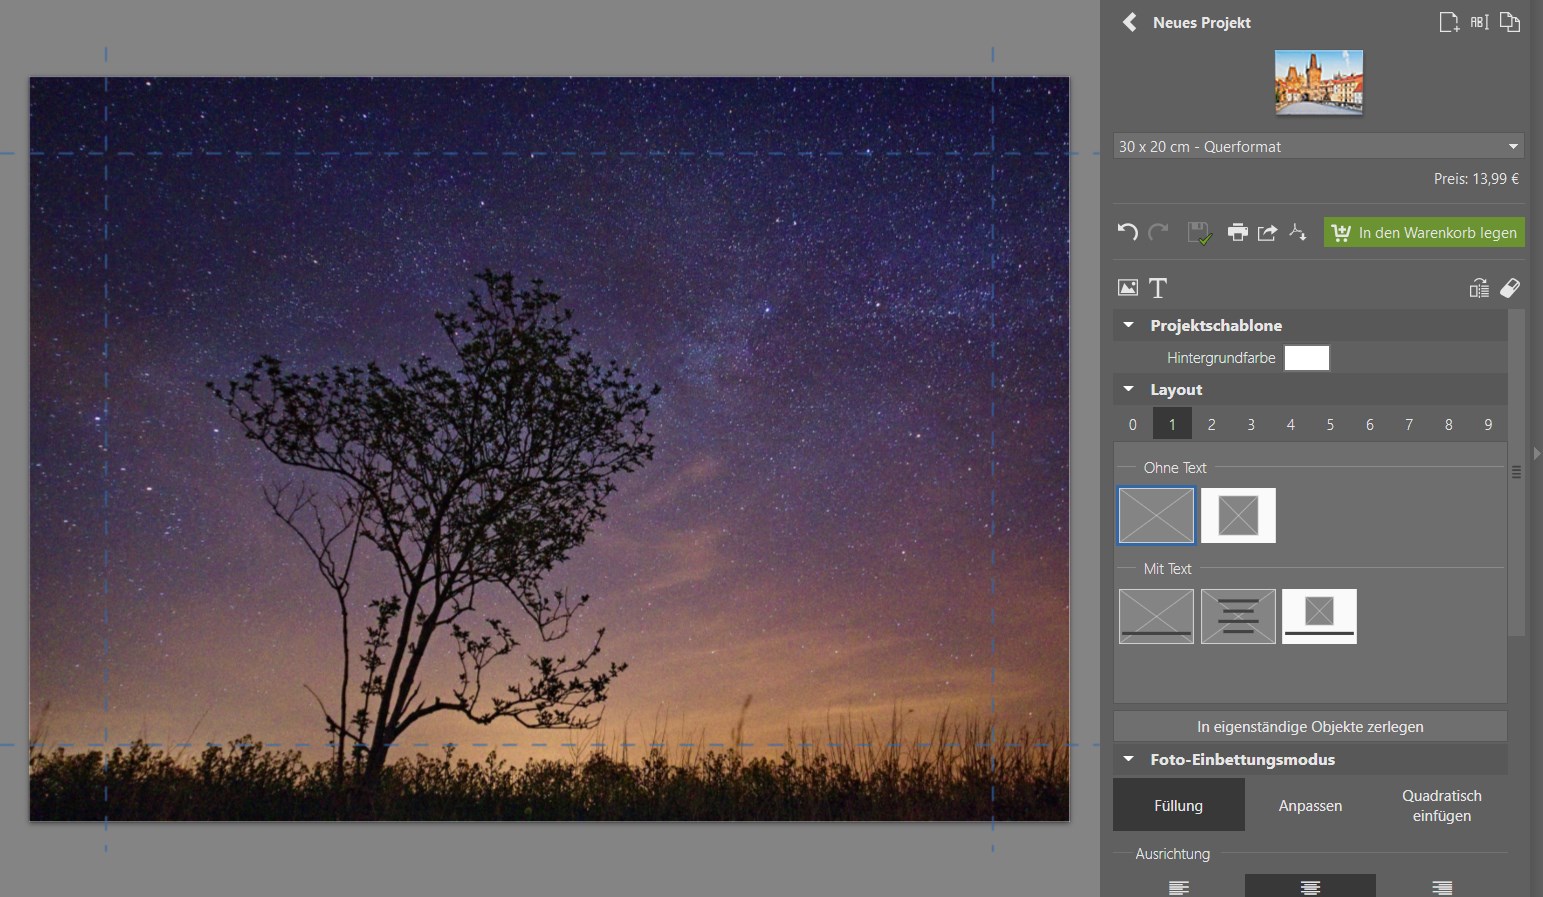The image size is (1543, 897).
Task: Click the export/share icon
Action: pos(1268,232)
